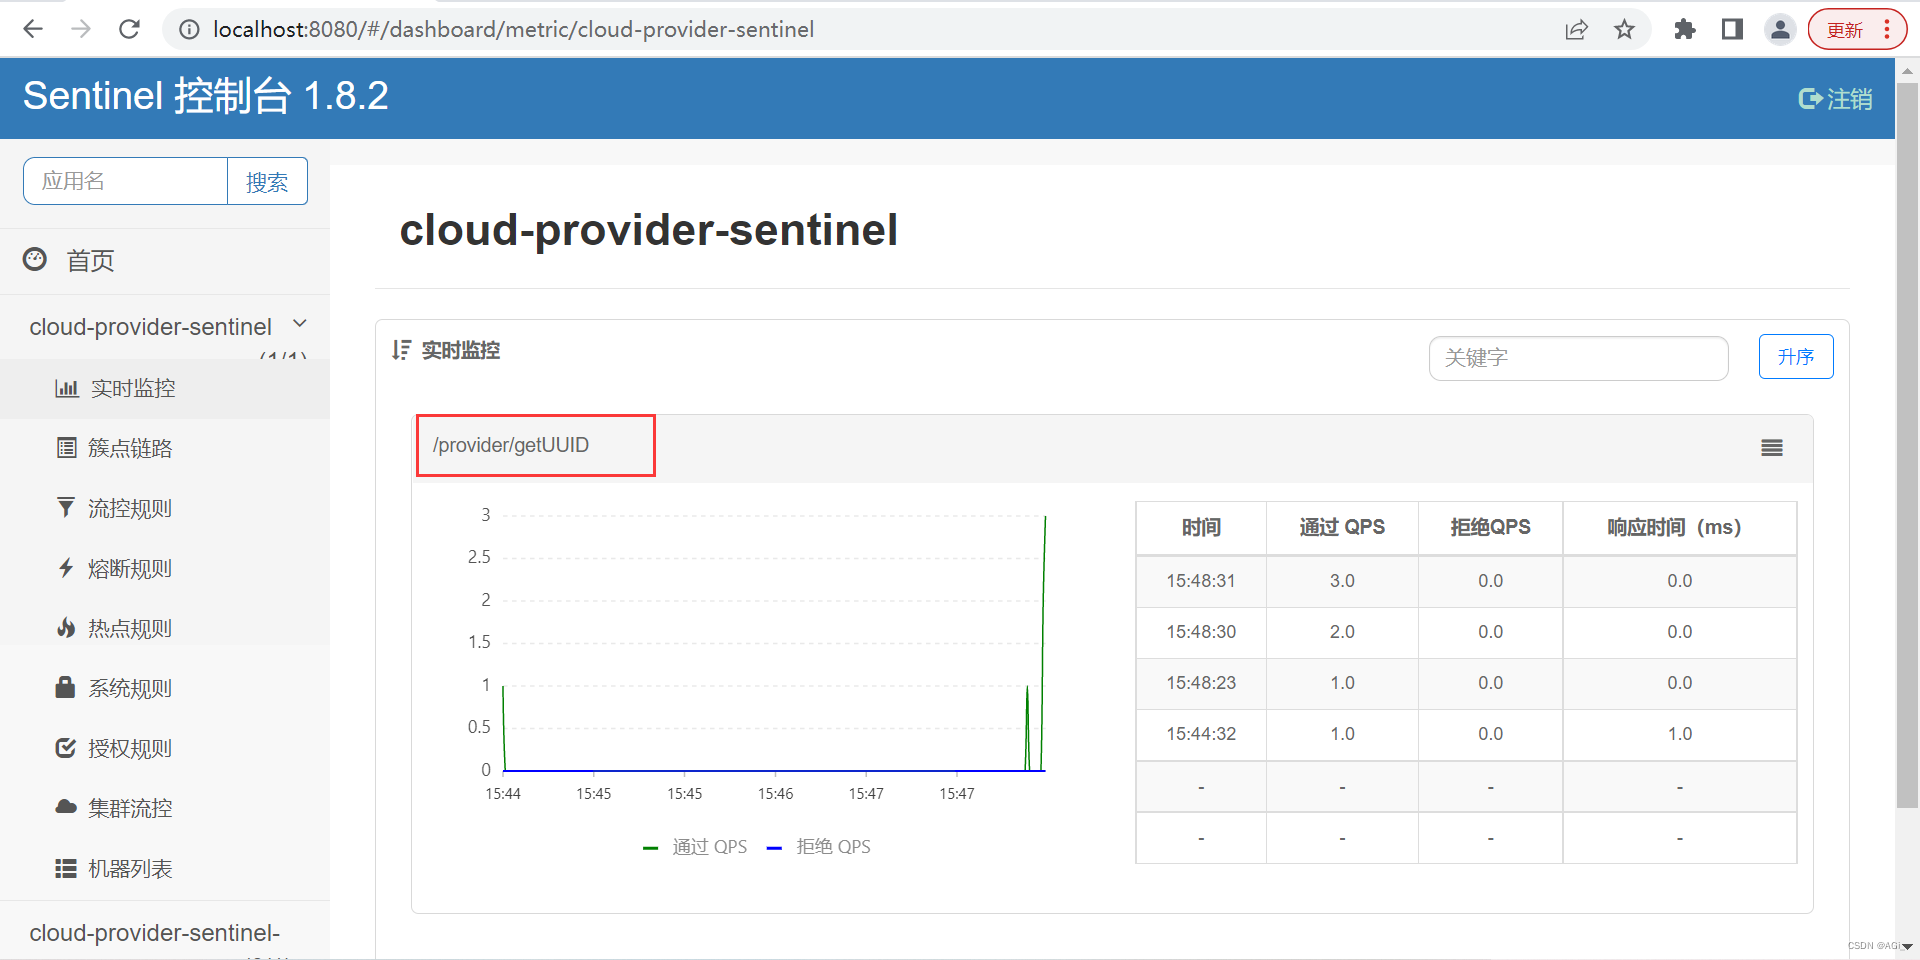Toggle the browser side panel icon
Viewport: 1920px width, 960px height.
point(1732,30)
